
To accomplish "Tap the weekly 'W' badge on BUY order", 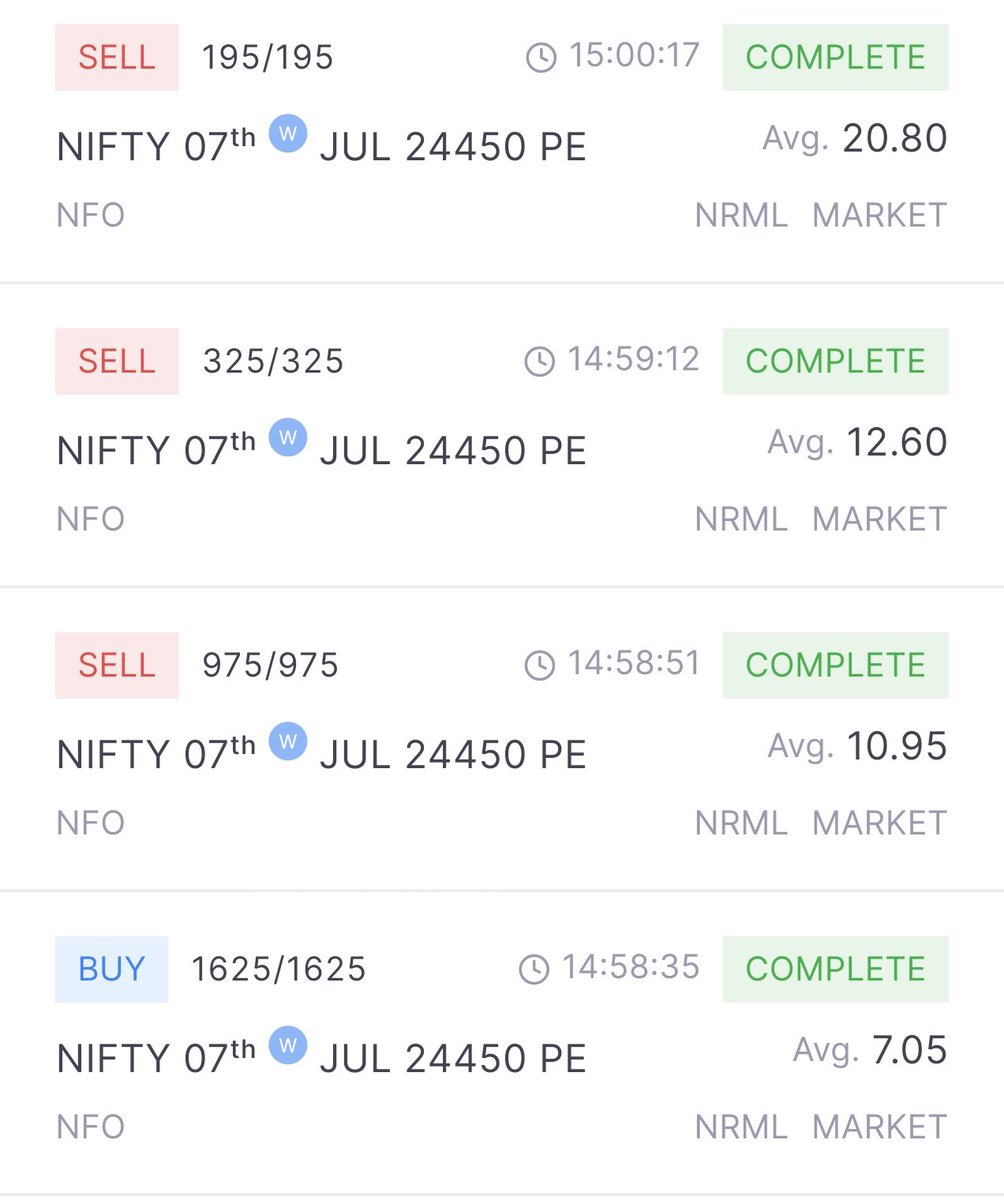I will tap(288, 1046).
